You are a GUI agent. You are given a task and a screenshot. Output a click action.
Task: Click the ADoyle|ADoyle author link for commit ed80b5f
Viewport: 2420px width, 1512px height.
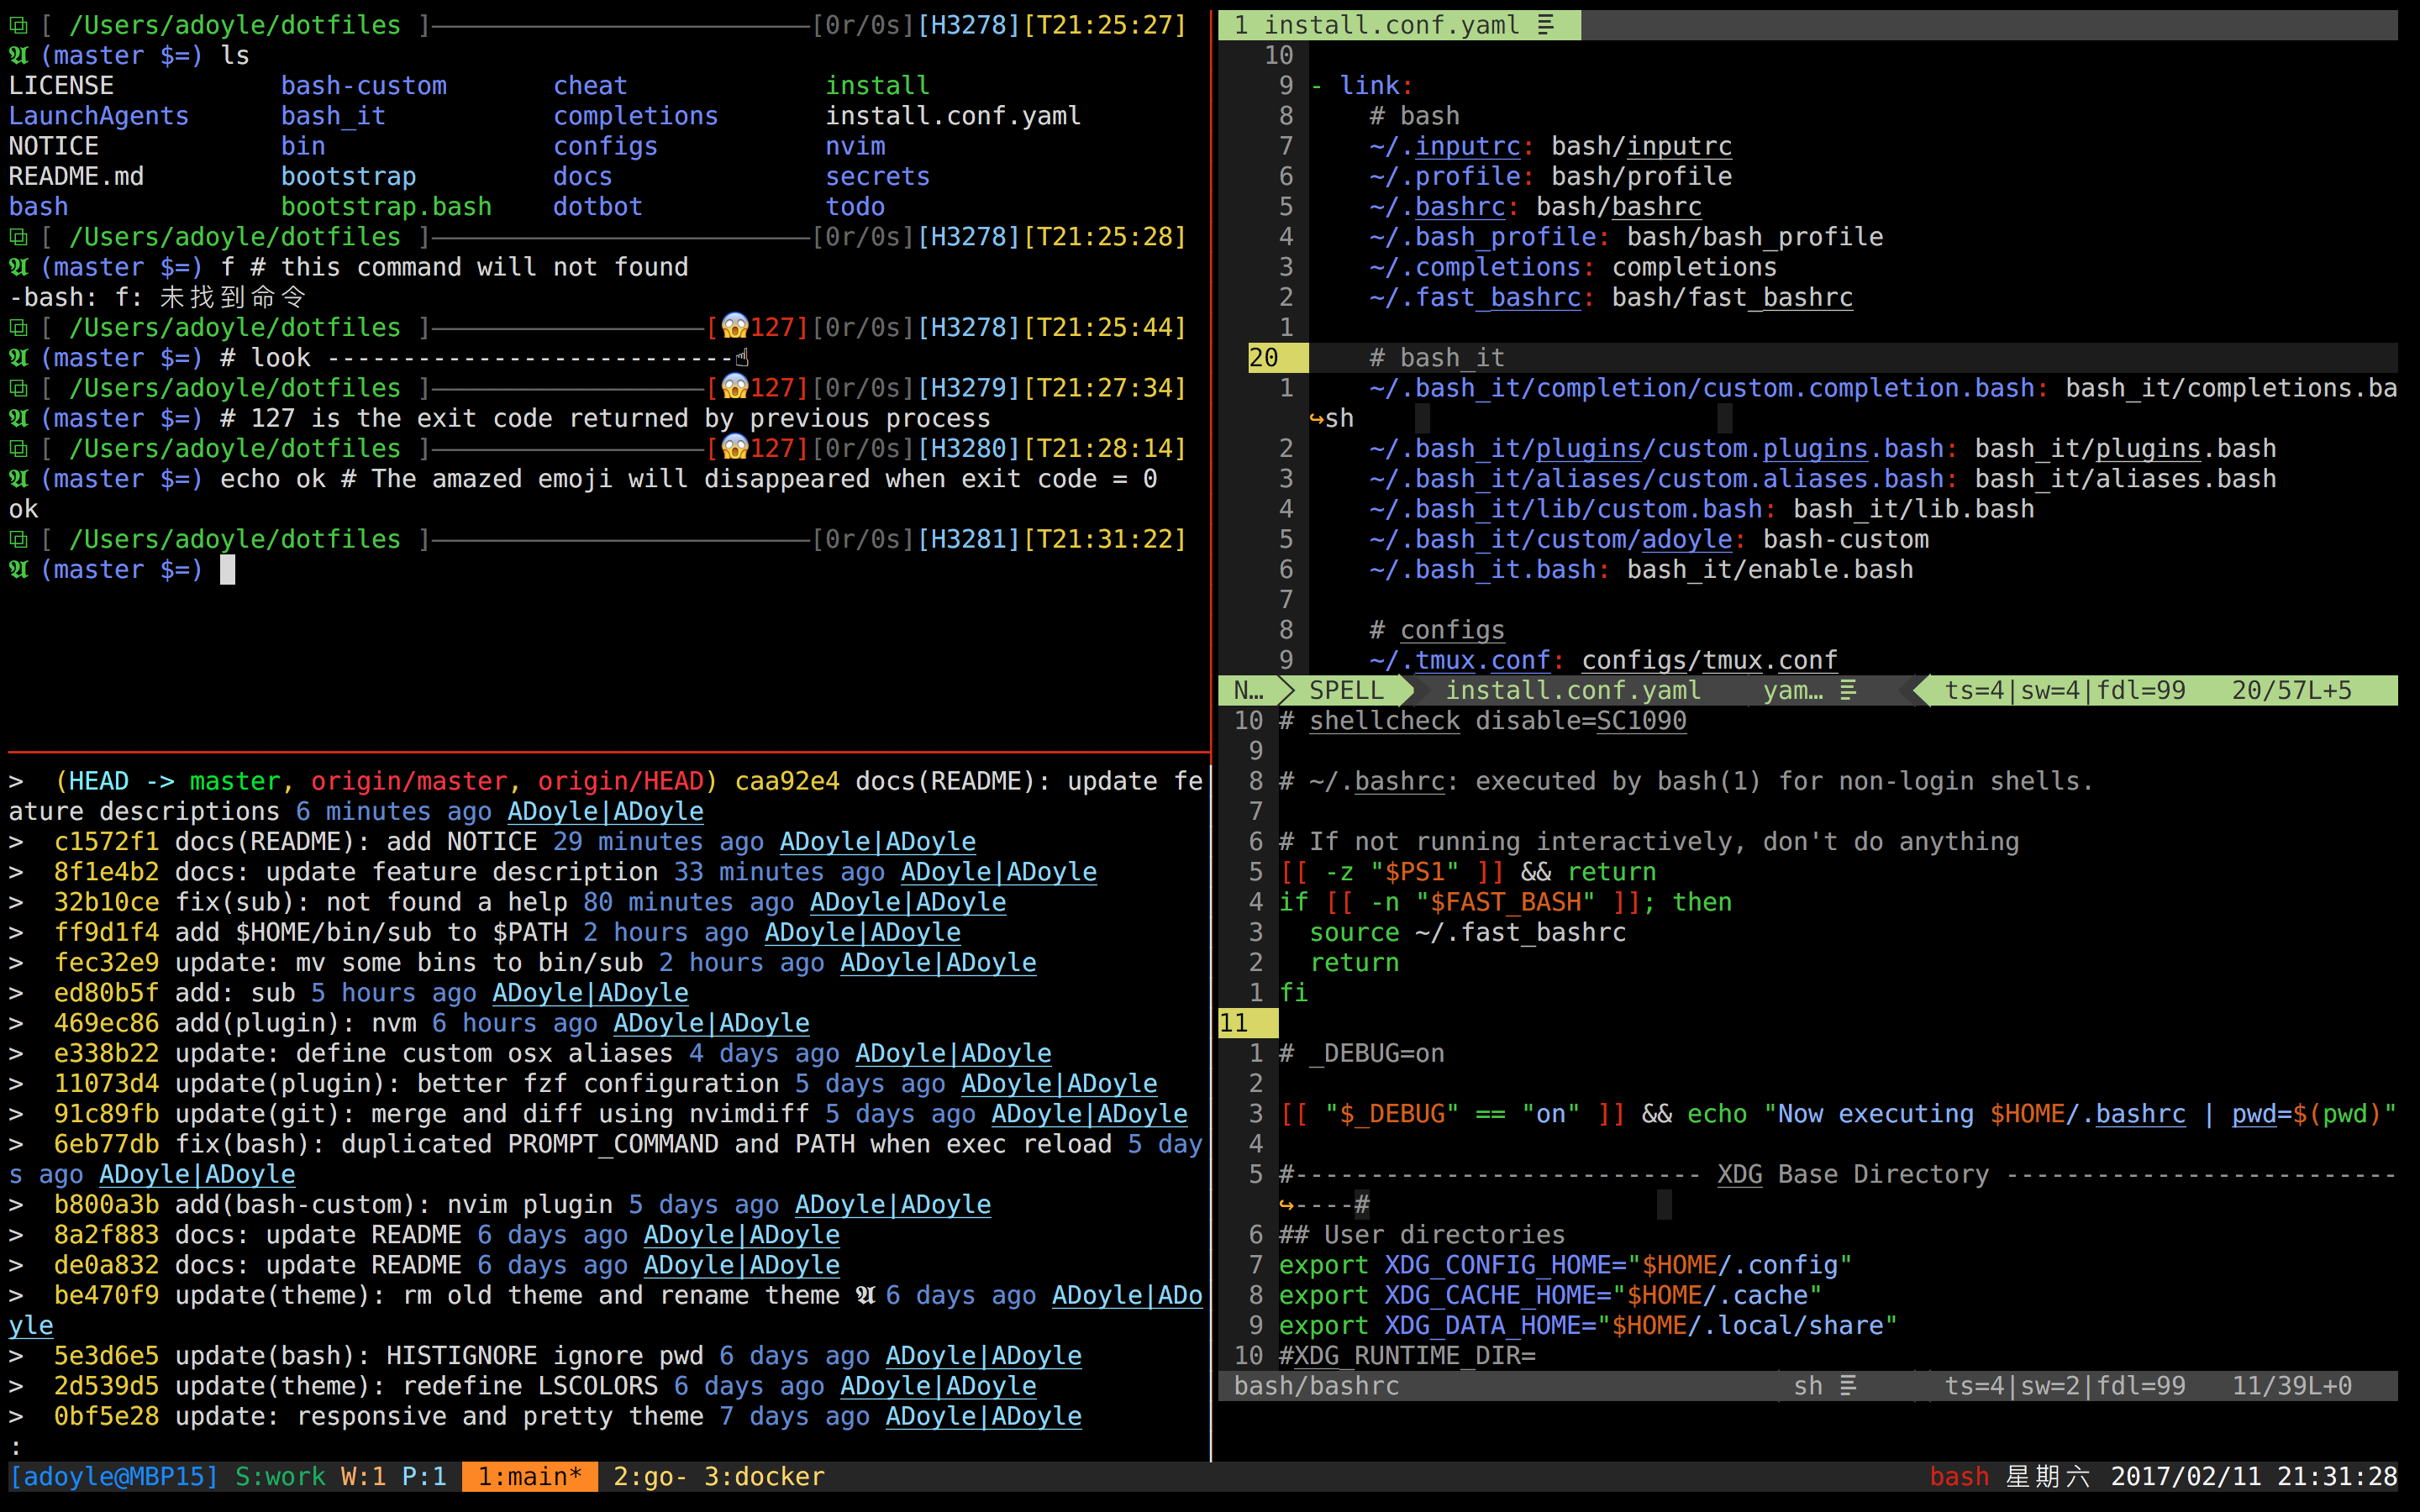(x=590, y=993)
